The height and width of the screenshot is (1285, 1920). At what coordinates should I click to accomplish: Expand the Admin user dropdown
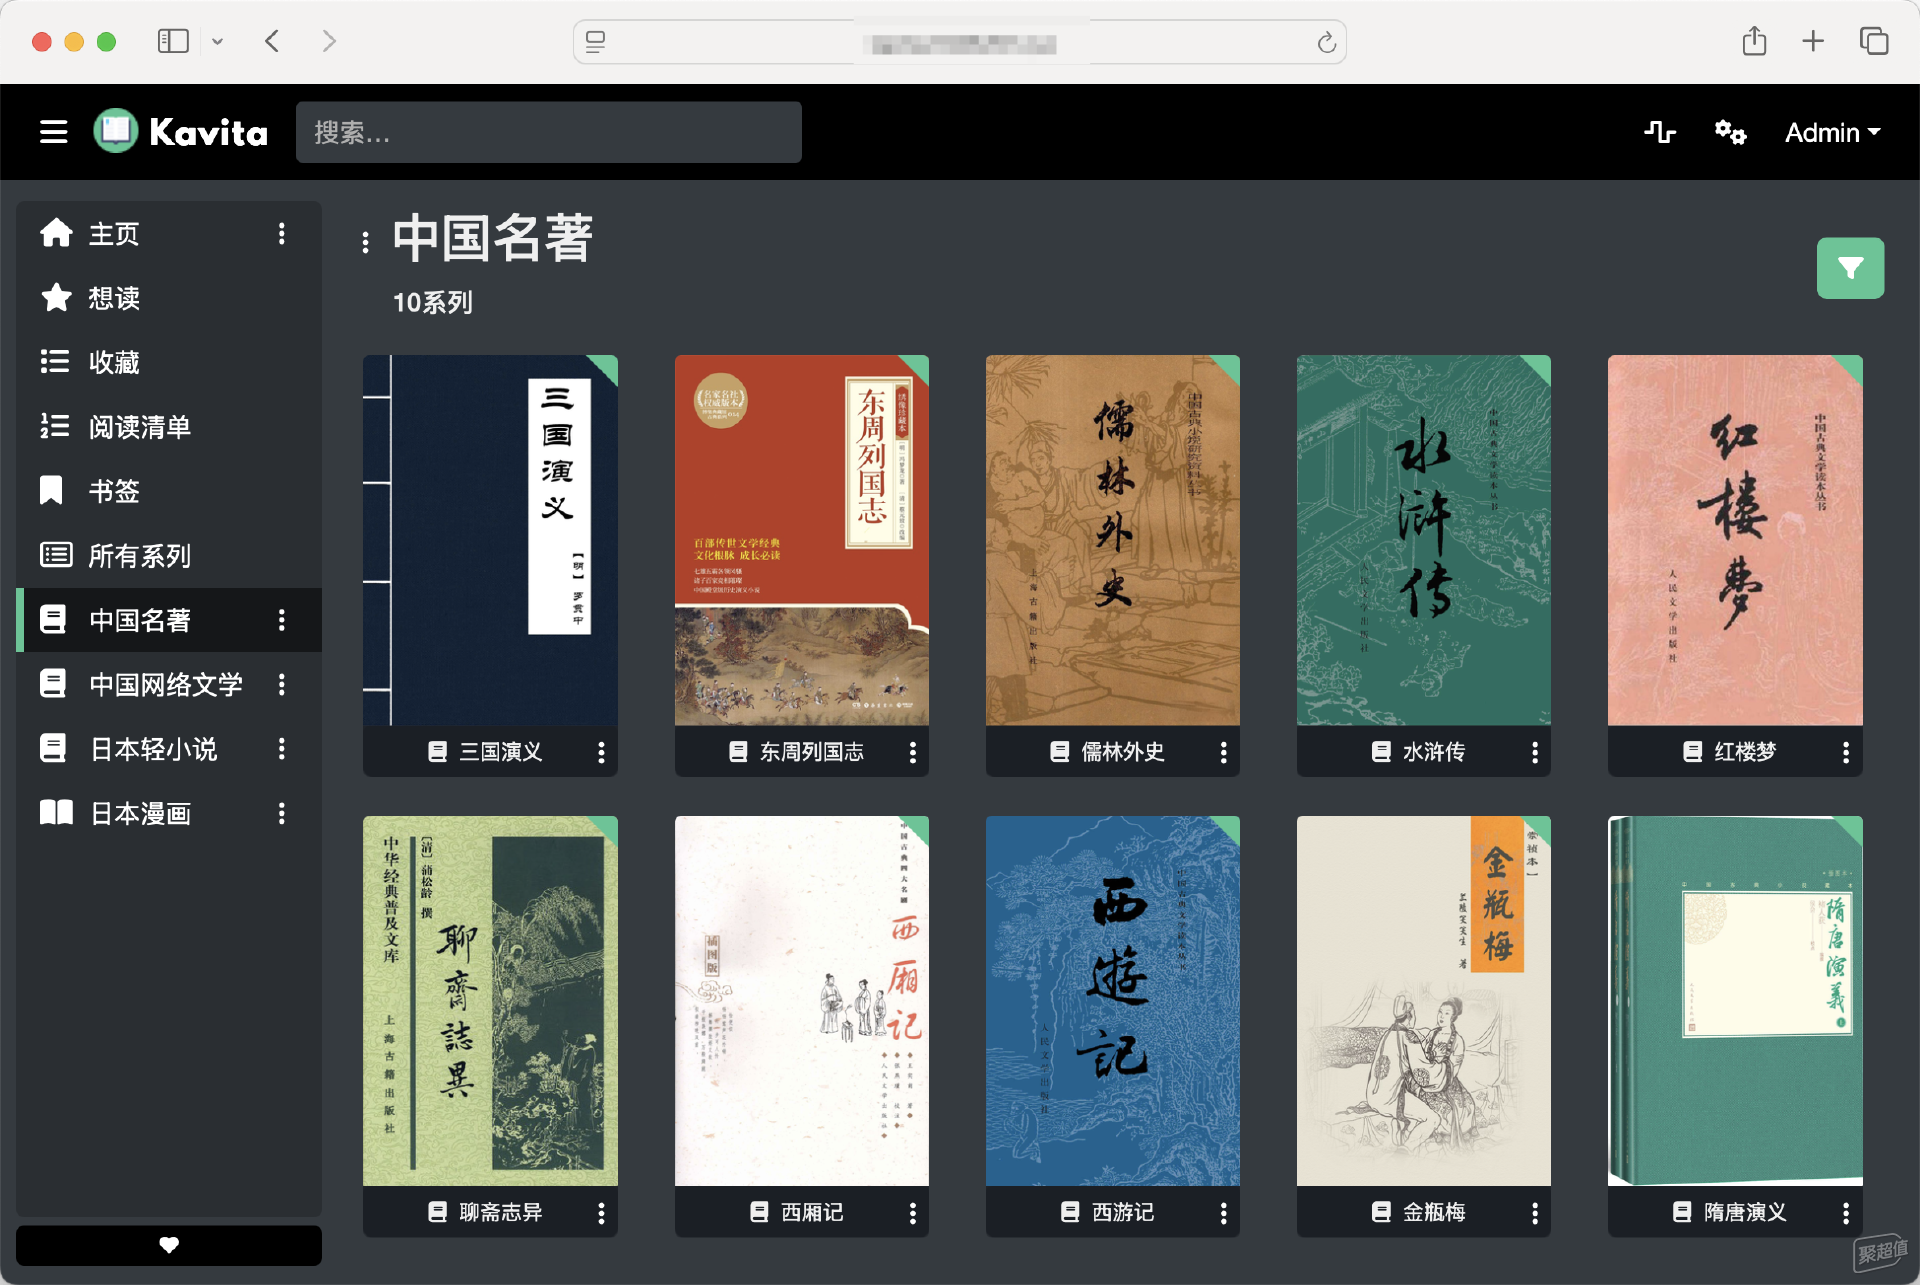(1832, 132)
